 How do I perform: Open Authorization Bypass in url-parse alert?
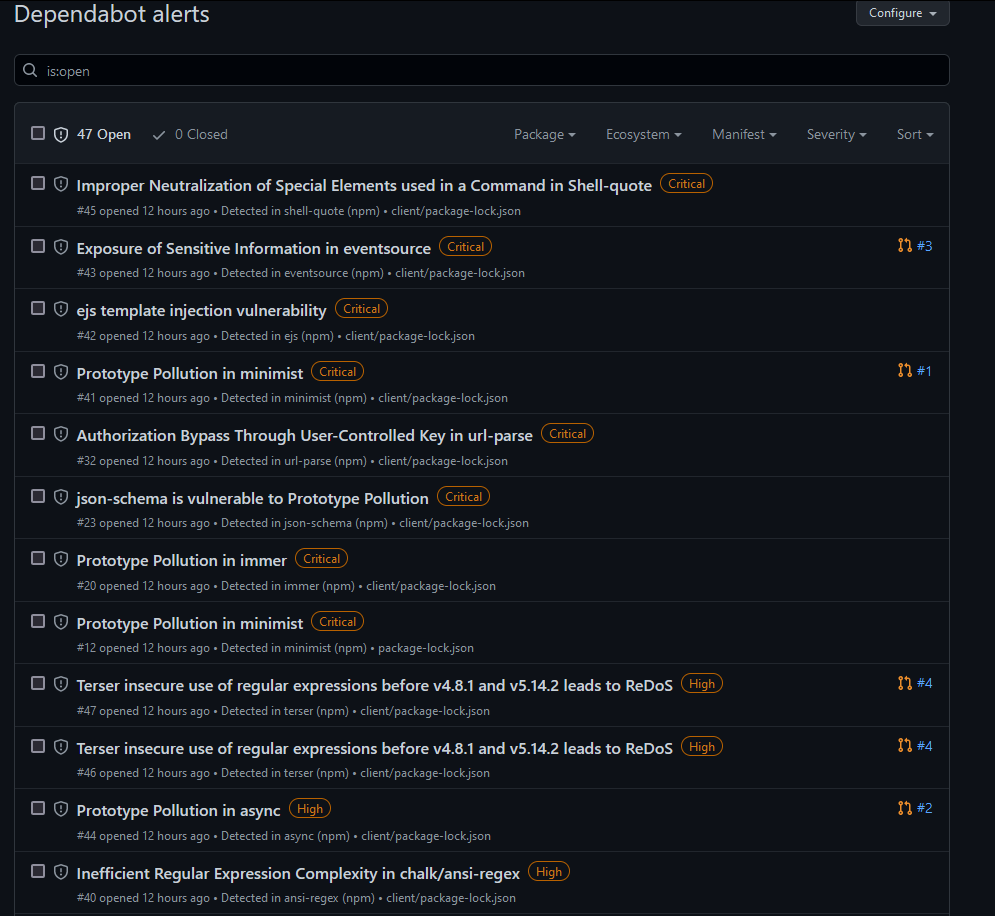click(x=305, y=435)
